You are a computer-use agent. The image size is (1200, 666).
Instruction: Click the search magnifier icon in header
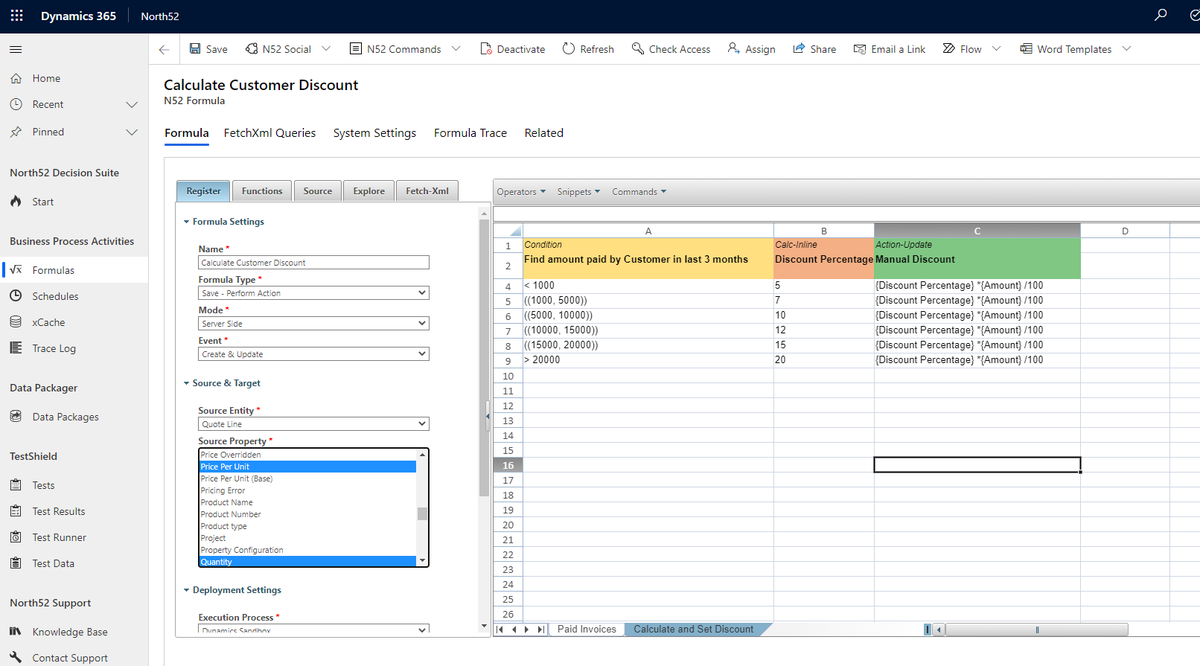[x=1160, y=16]
